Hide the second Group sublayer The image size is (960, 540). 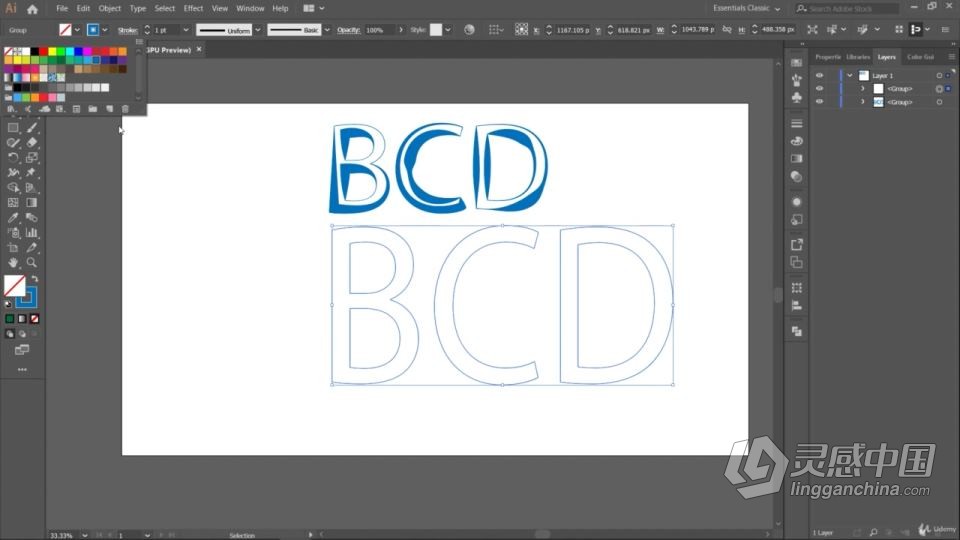tap(819, 102)
